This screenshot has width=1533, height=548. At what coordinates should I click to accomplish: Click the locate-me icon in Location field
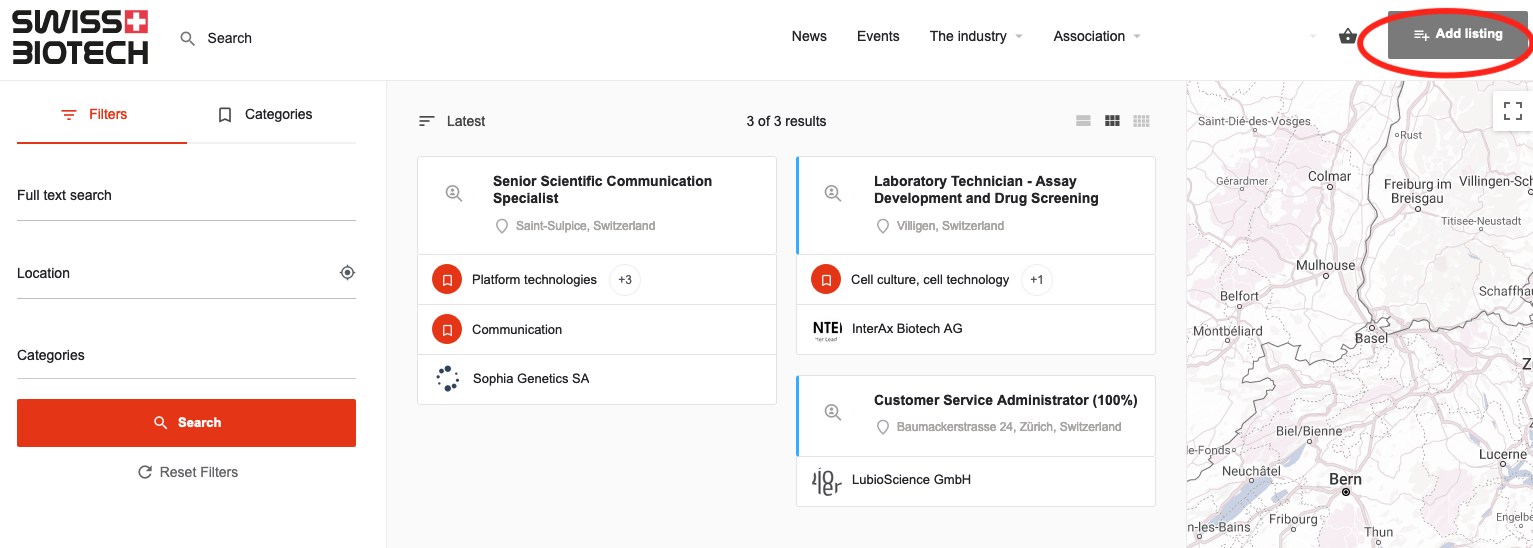point(347,273)
